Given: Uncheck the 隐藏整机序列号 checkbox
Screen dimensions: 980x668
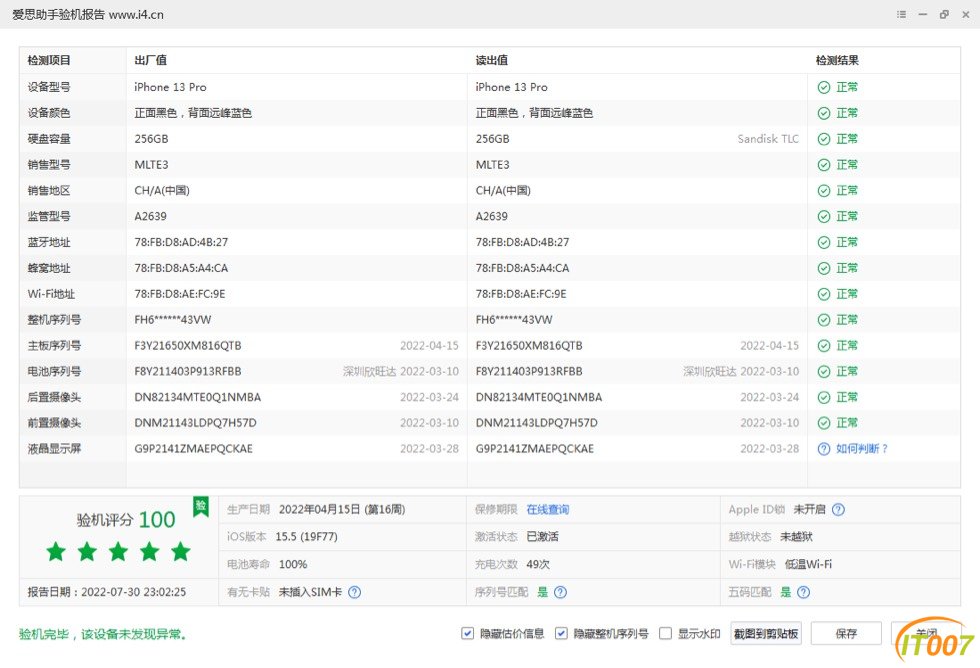Looking at the screenshot, I should (561, 633).
